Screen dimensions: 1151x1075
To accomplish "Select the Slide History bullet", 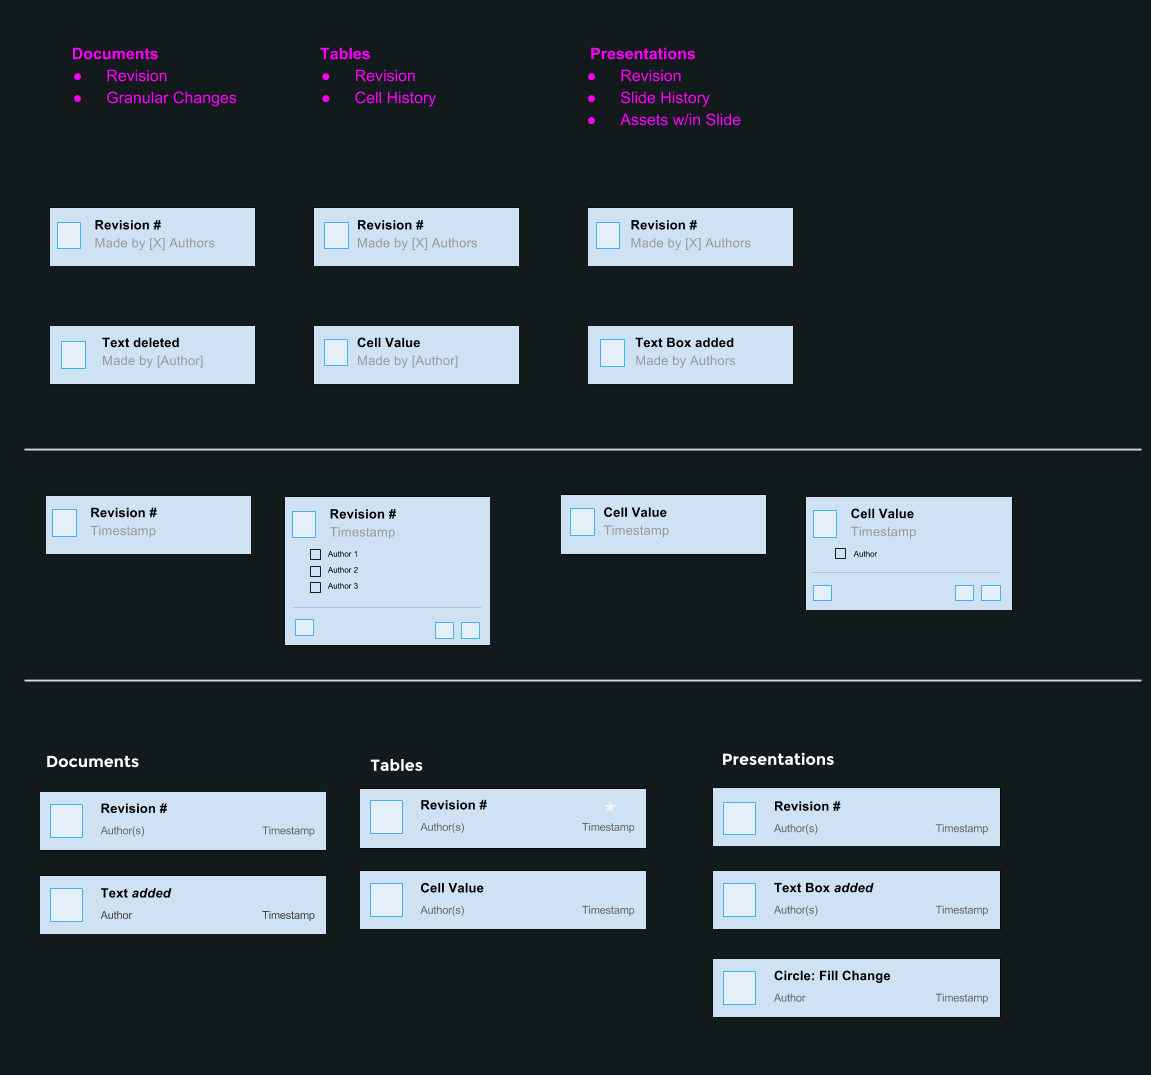I will click(x=664, y=98).
